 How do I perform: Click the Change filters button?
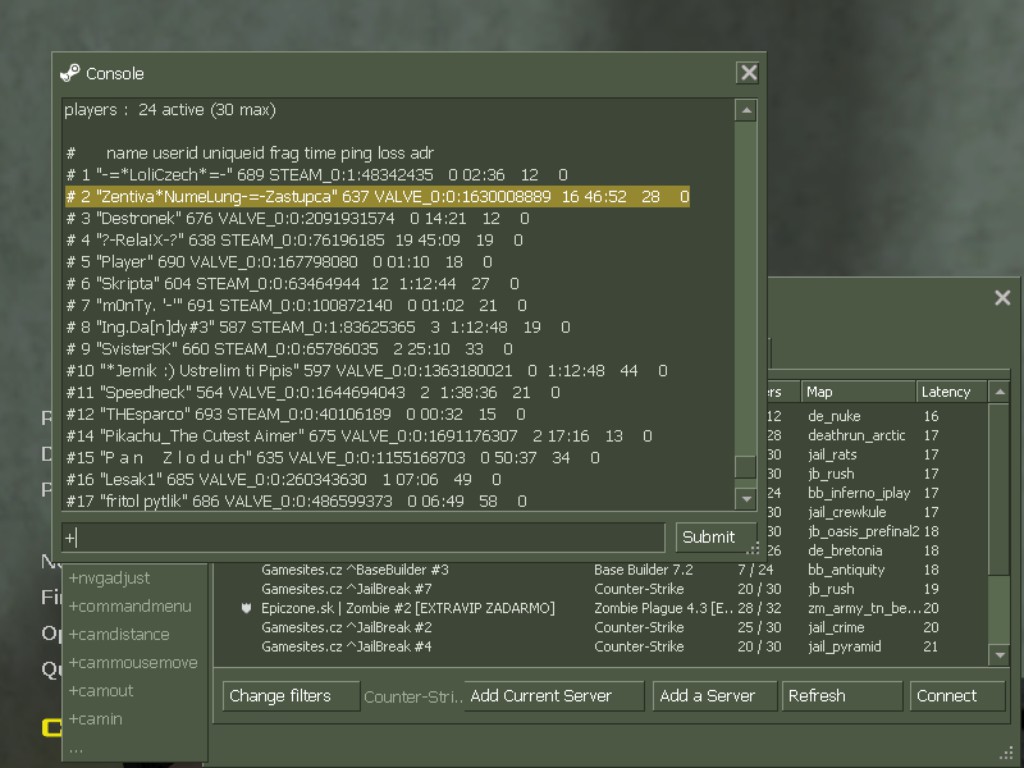(x=291, y=696)
